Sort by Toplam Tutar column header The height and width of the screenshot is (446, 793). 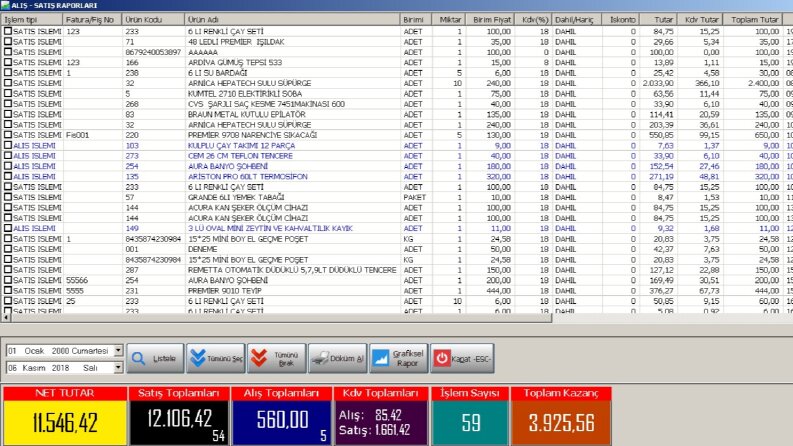pyautogui.click(x=753, y=19)
